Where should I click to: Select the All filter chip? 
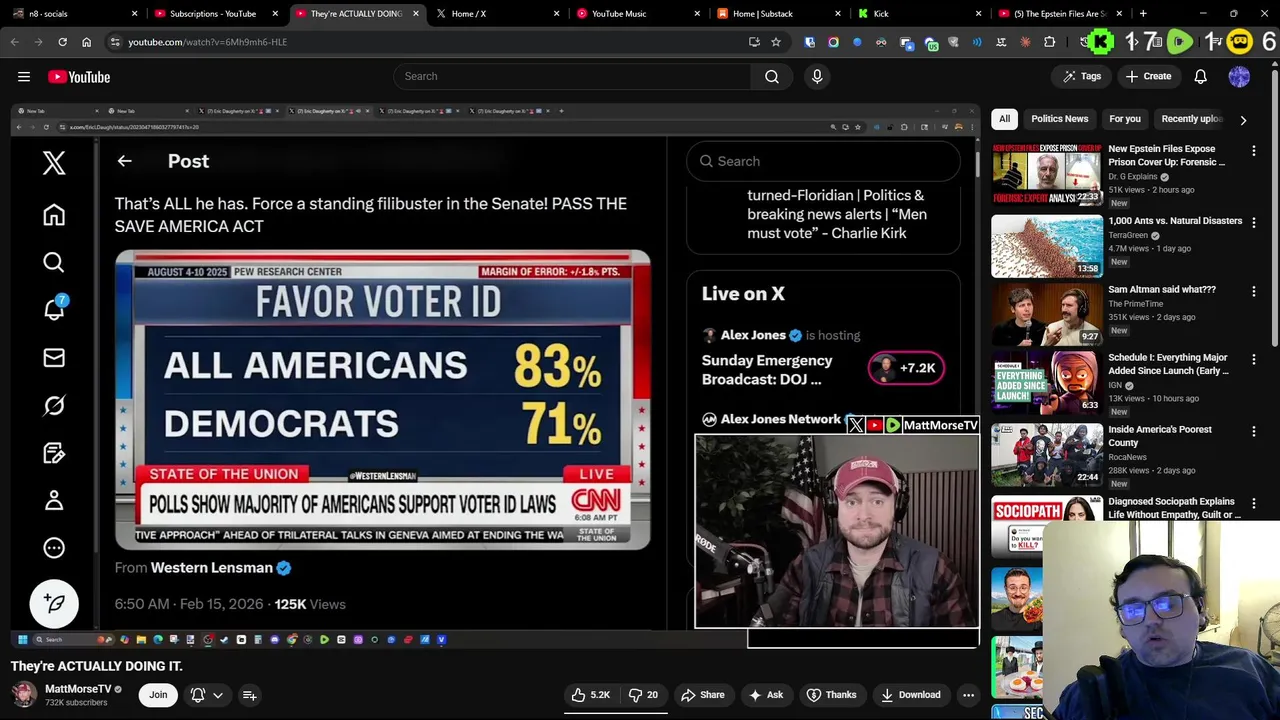(1004, 119)
